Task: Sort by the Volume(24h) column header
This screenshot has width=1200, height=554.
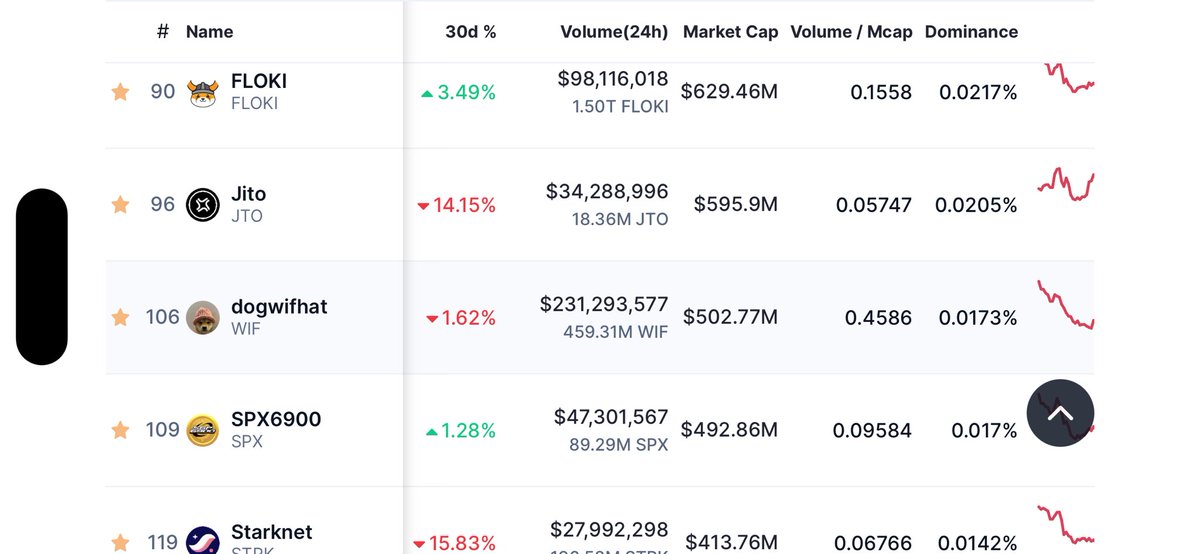Action: click(614, 32)
